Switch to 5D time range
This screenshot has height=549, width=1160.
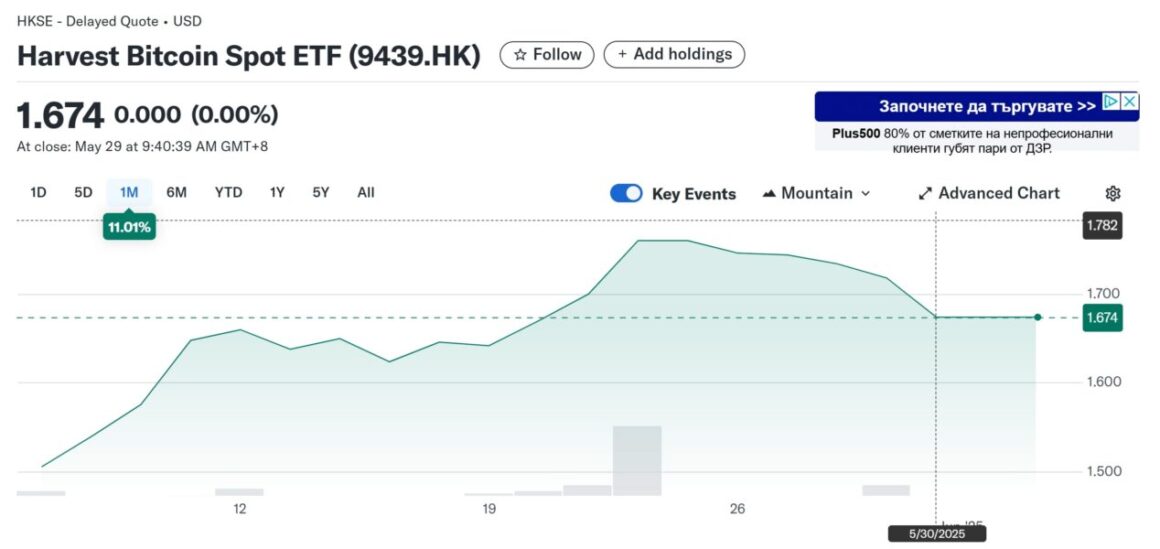(83, 192)
